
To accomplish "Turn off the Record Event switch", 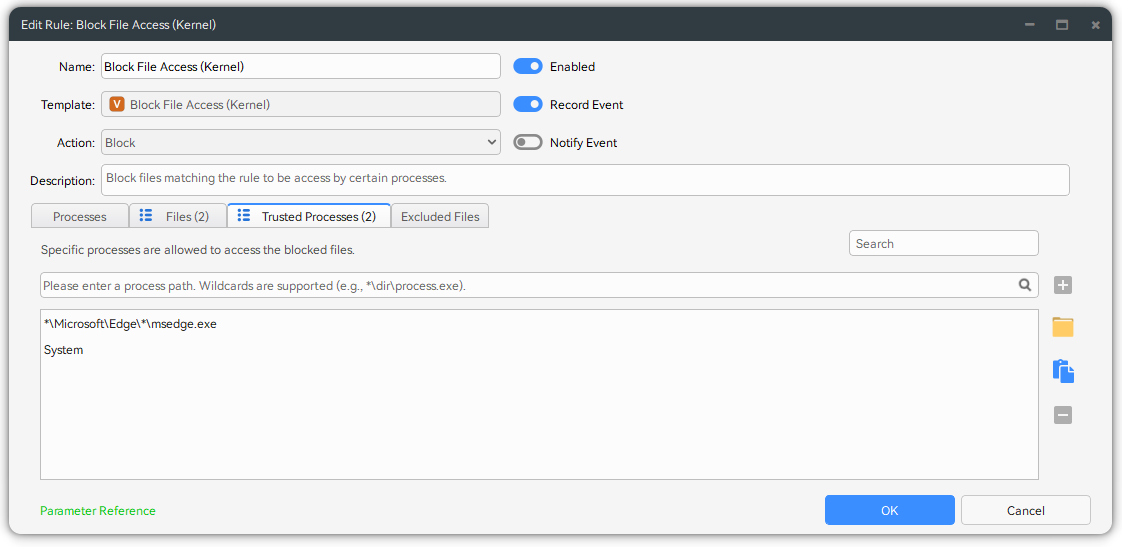I will click(527, 105).
